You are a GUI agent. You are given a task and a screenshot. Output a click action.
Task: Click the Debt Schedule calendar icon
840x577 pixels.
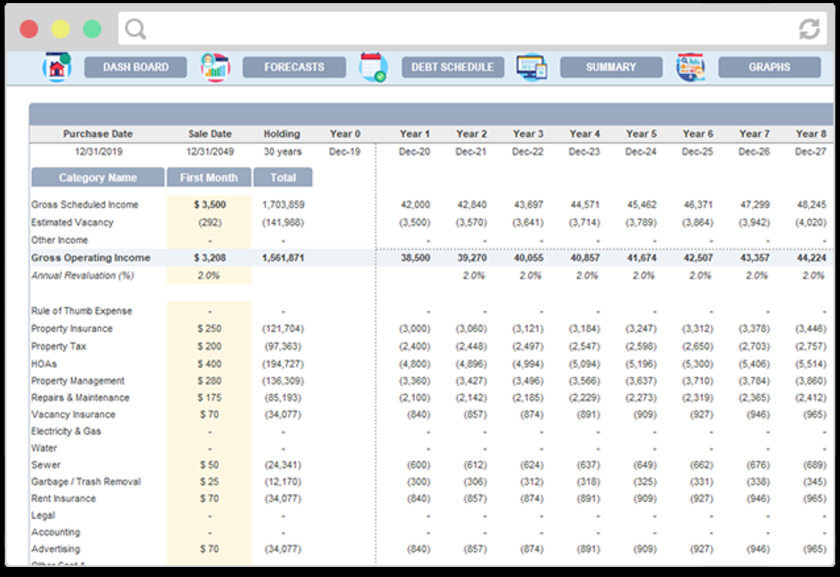(373, 67)
